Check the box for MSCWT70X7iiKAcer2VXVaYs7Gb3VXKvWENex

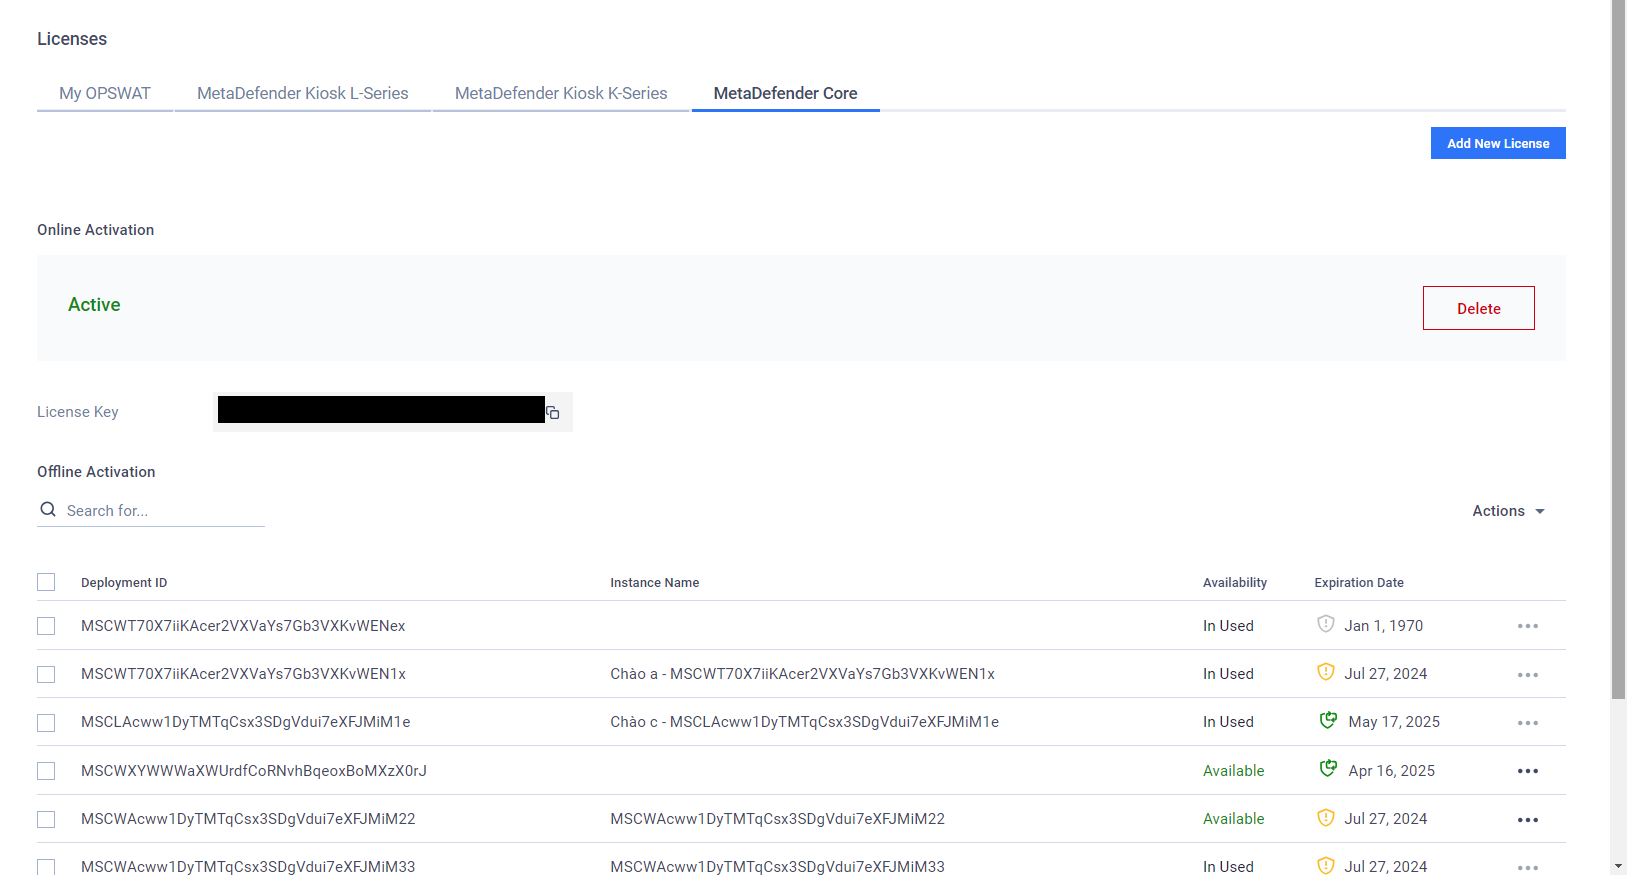pyautogui.click(x=46, y=626)
